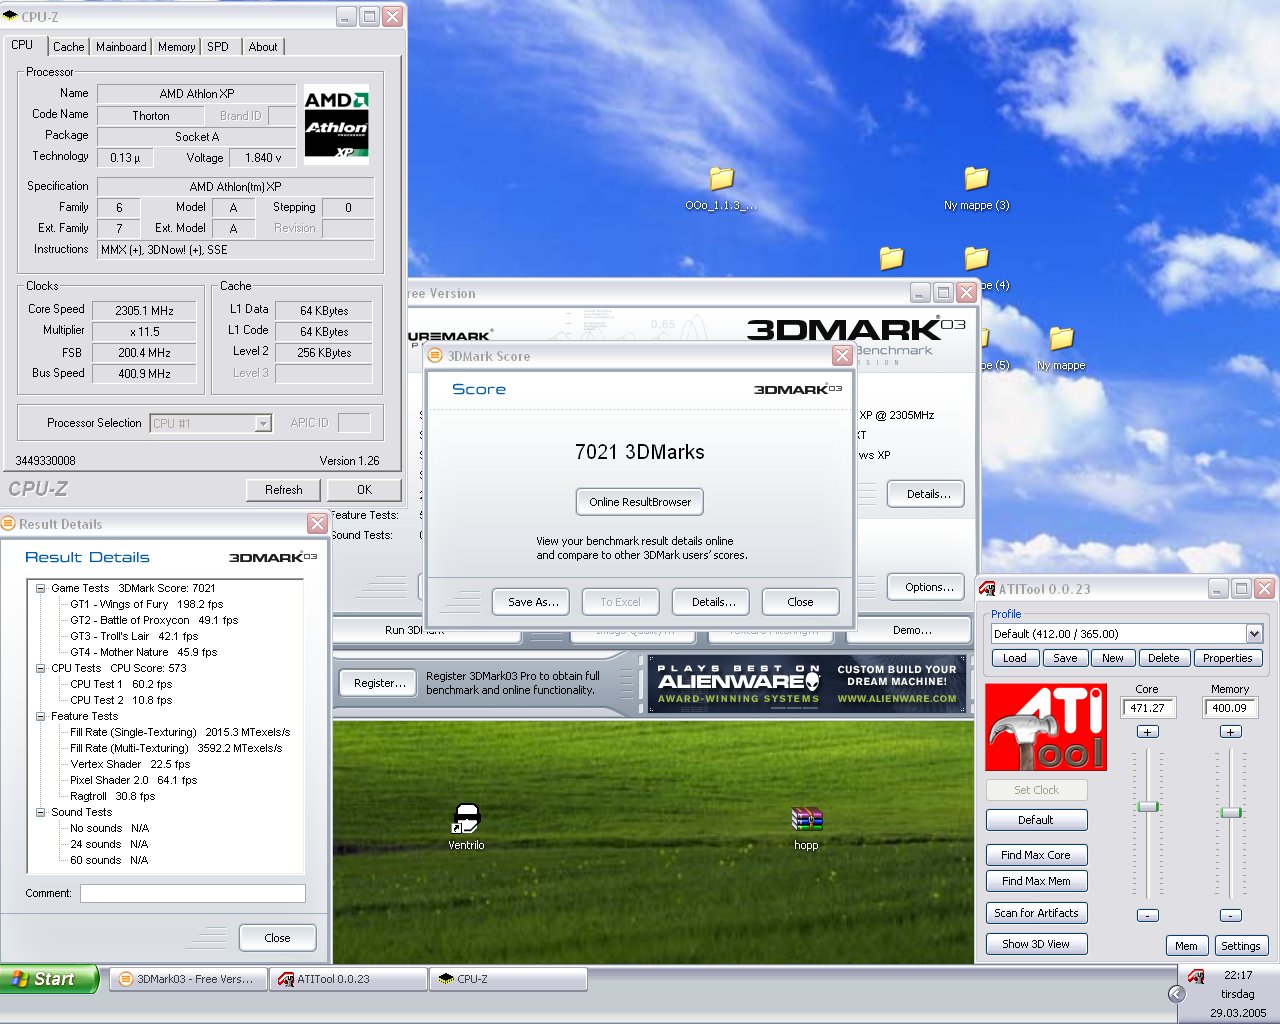
Task: Click Properties button in ATITool
Action: (x=1228, y=658)
